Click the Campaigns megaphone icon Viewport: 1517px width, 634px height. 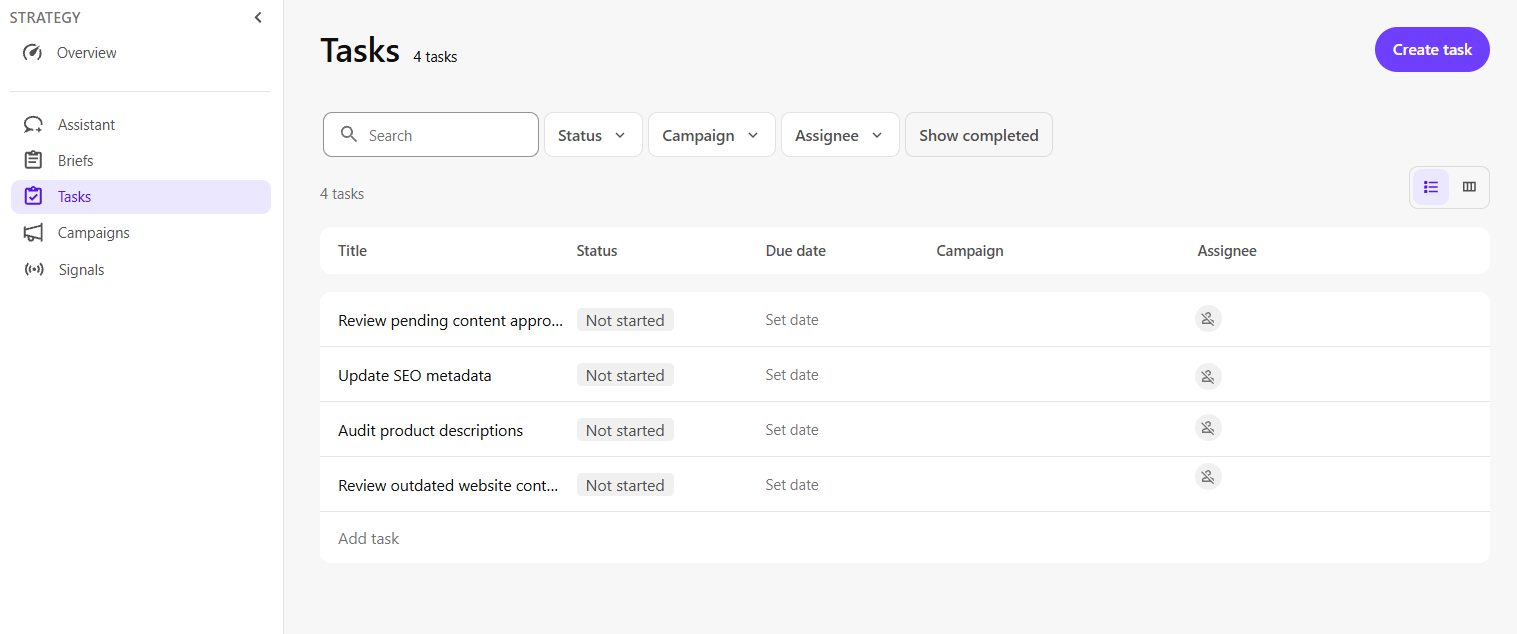pos(33,233)
